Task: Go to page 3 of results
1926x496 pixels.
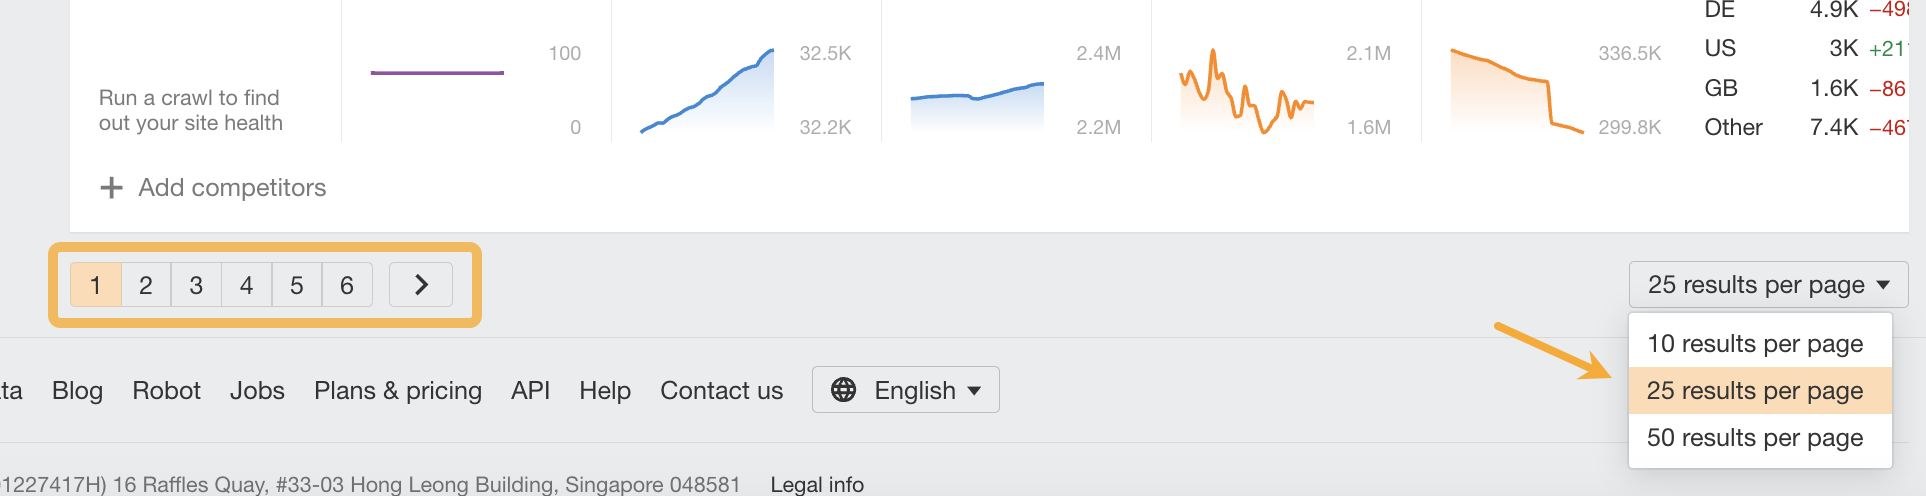Action: tap(196, 285)
